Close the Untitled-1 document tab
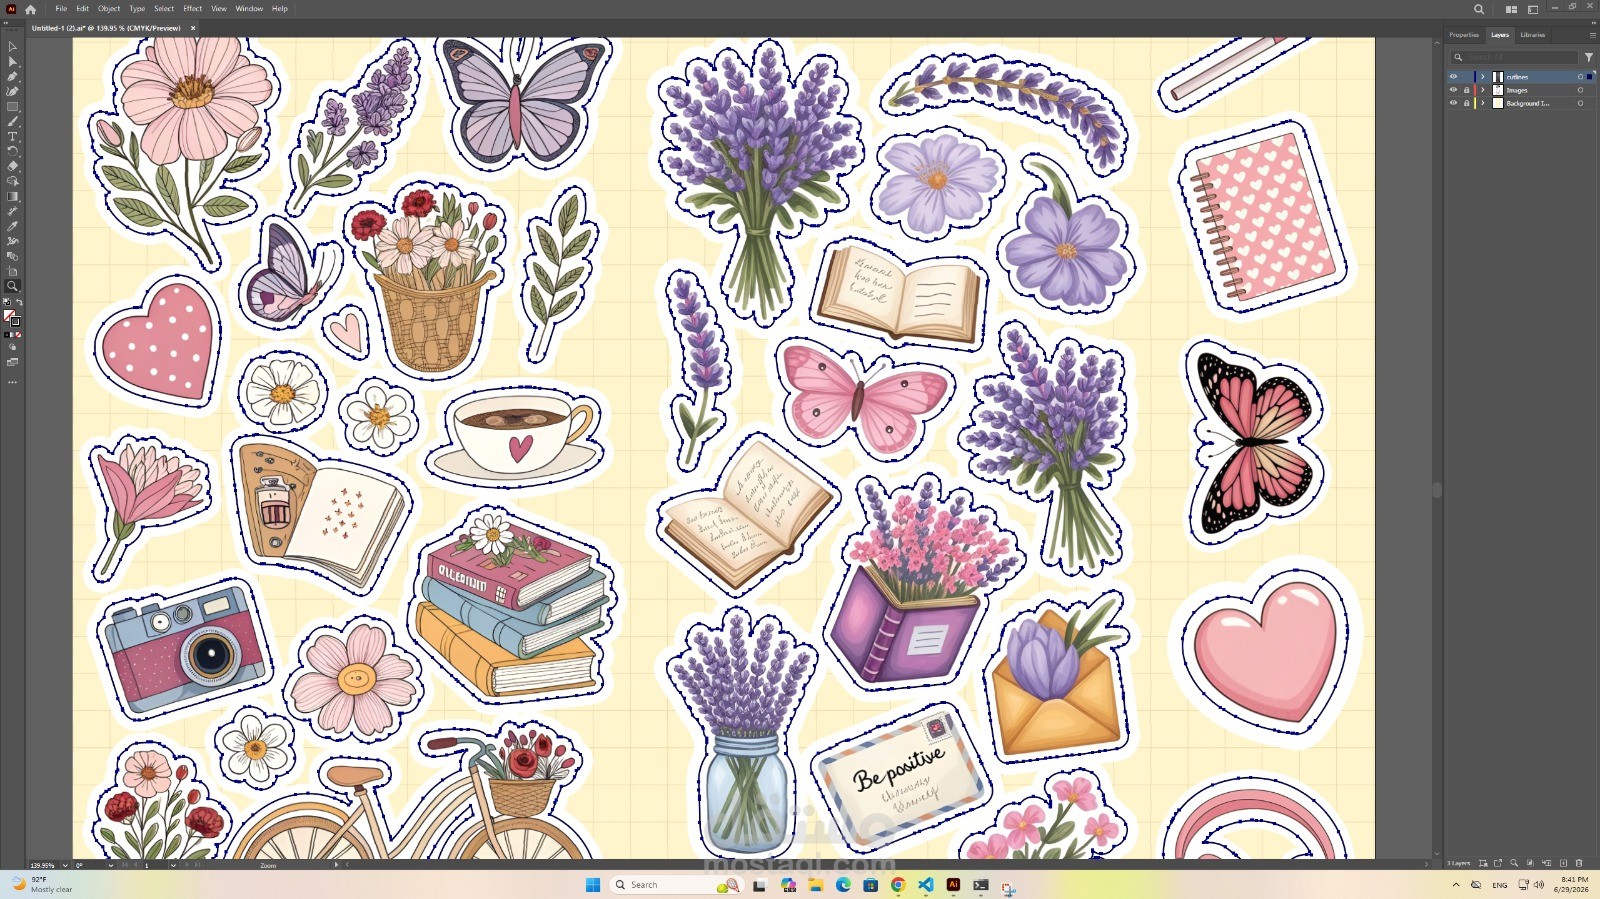 [193, 28]
